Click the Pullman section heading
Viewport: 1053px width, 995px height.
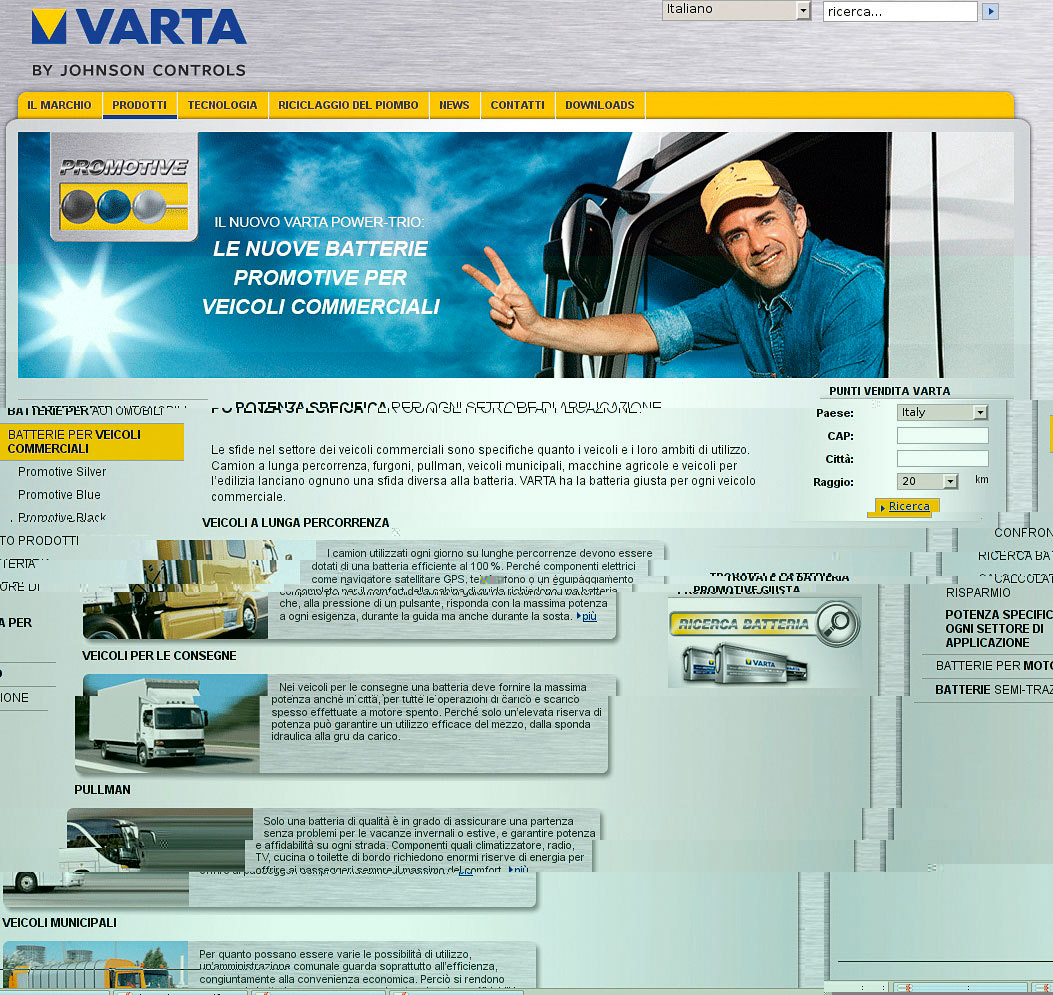point(102,790)
